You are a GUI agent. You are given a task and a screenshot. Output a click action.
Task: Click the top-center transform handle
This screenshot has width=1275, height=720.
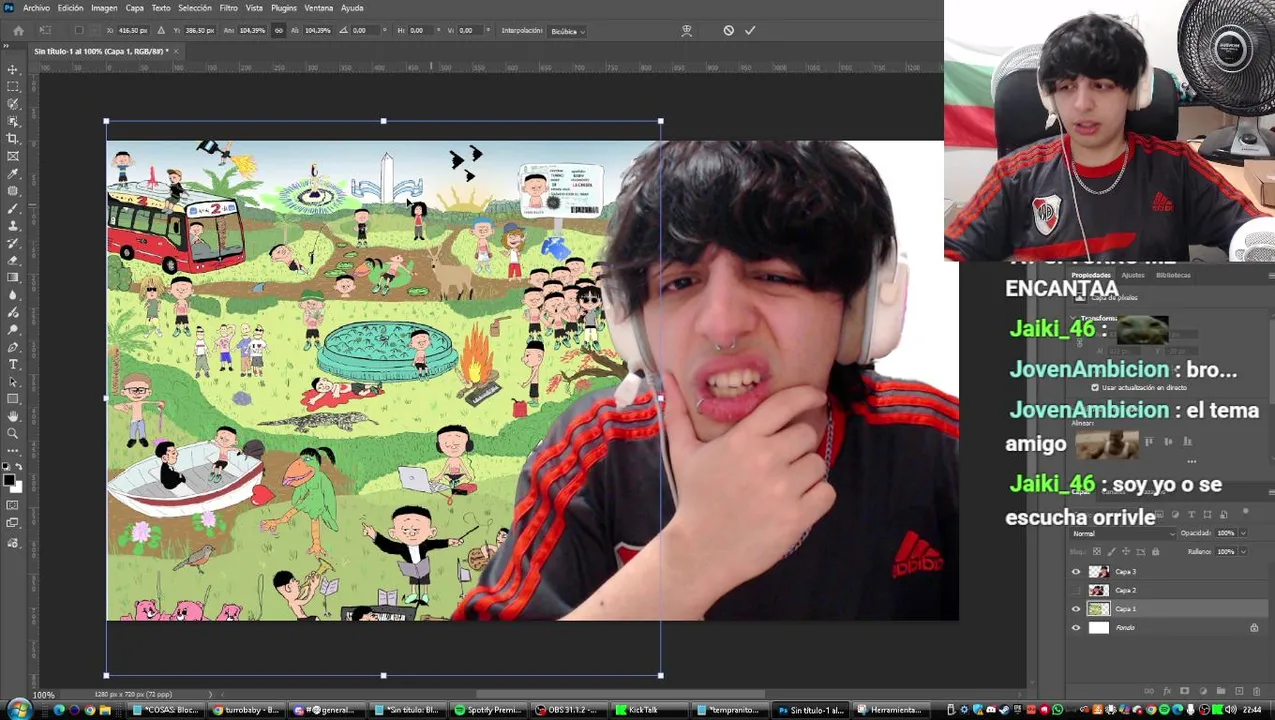pos(384,121)
